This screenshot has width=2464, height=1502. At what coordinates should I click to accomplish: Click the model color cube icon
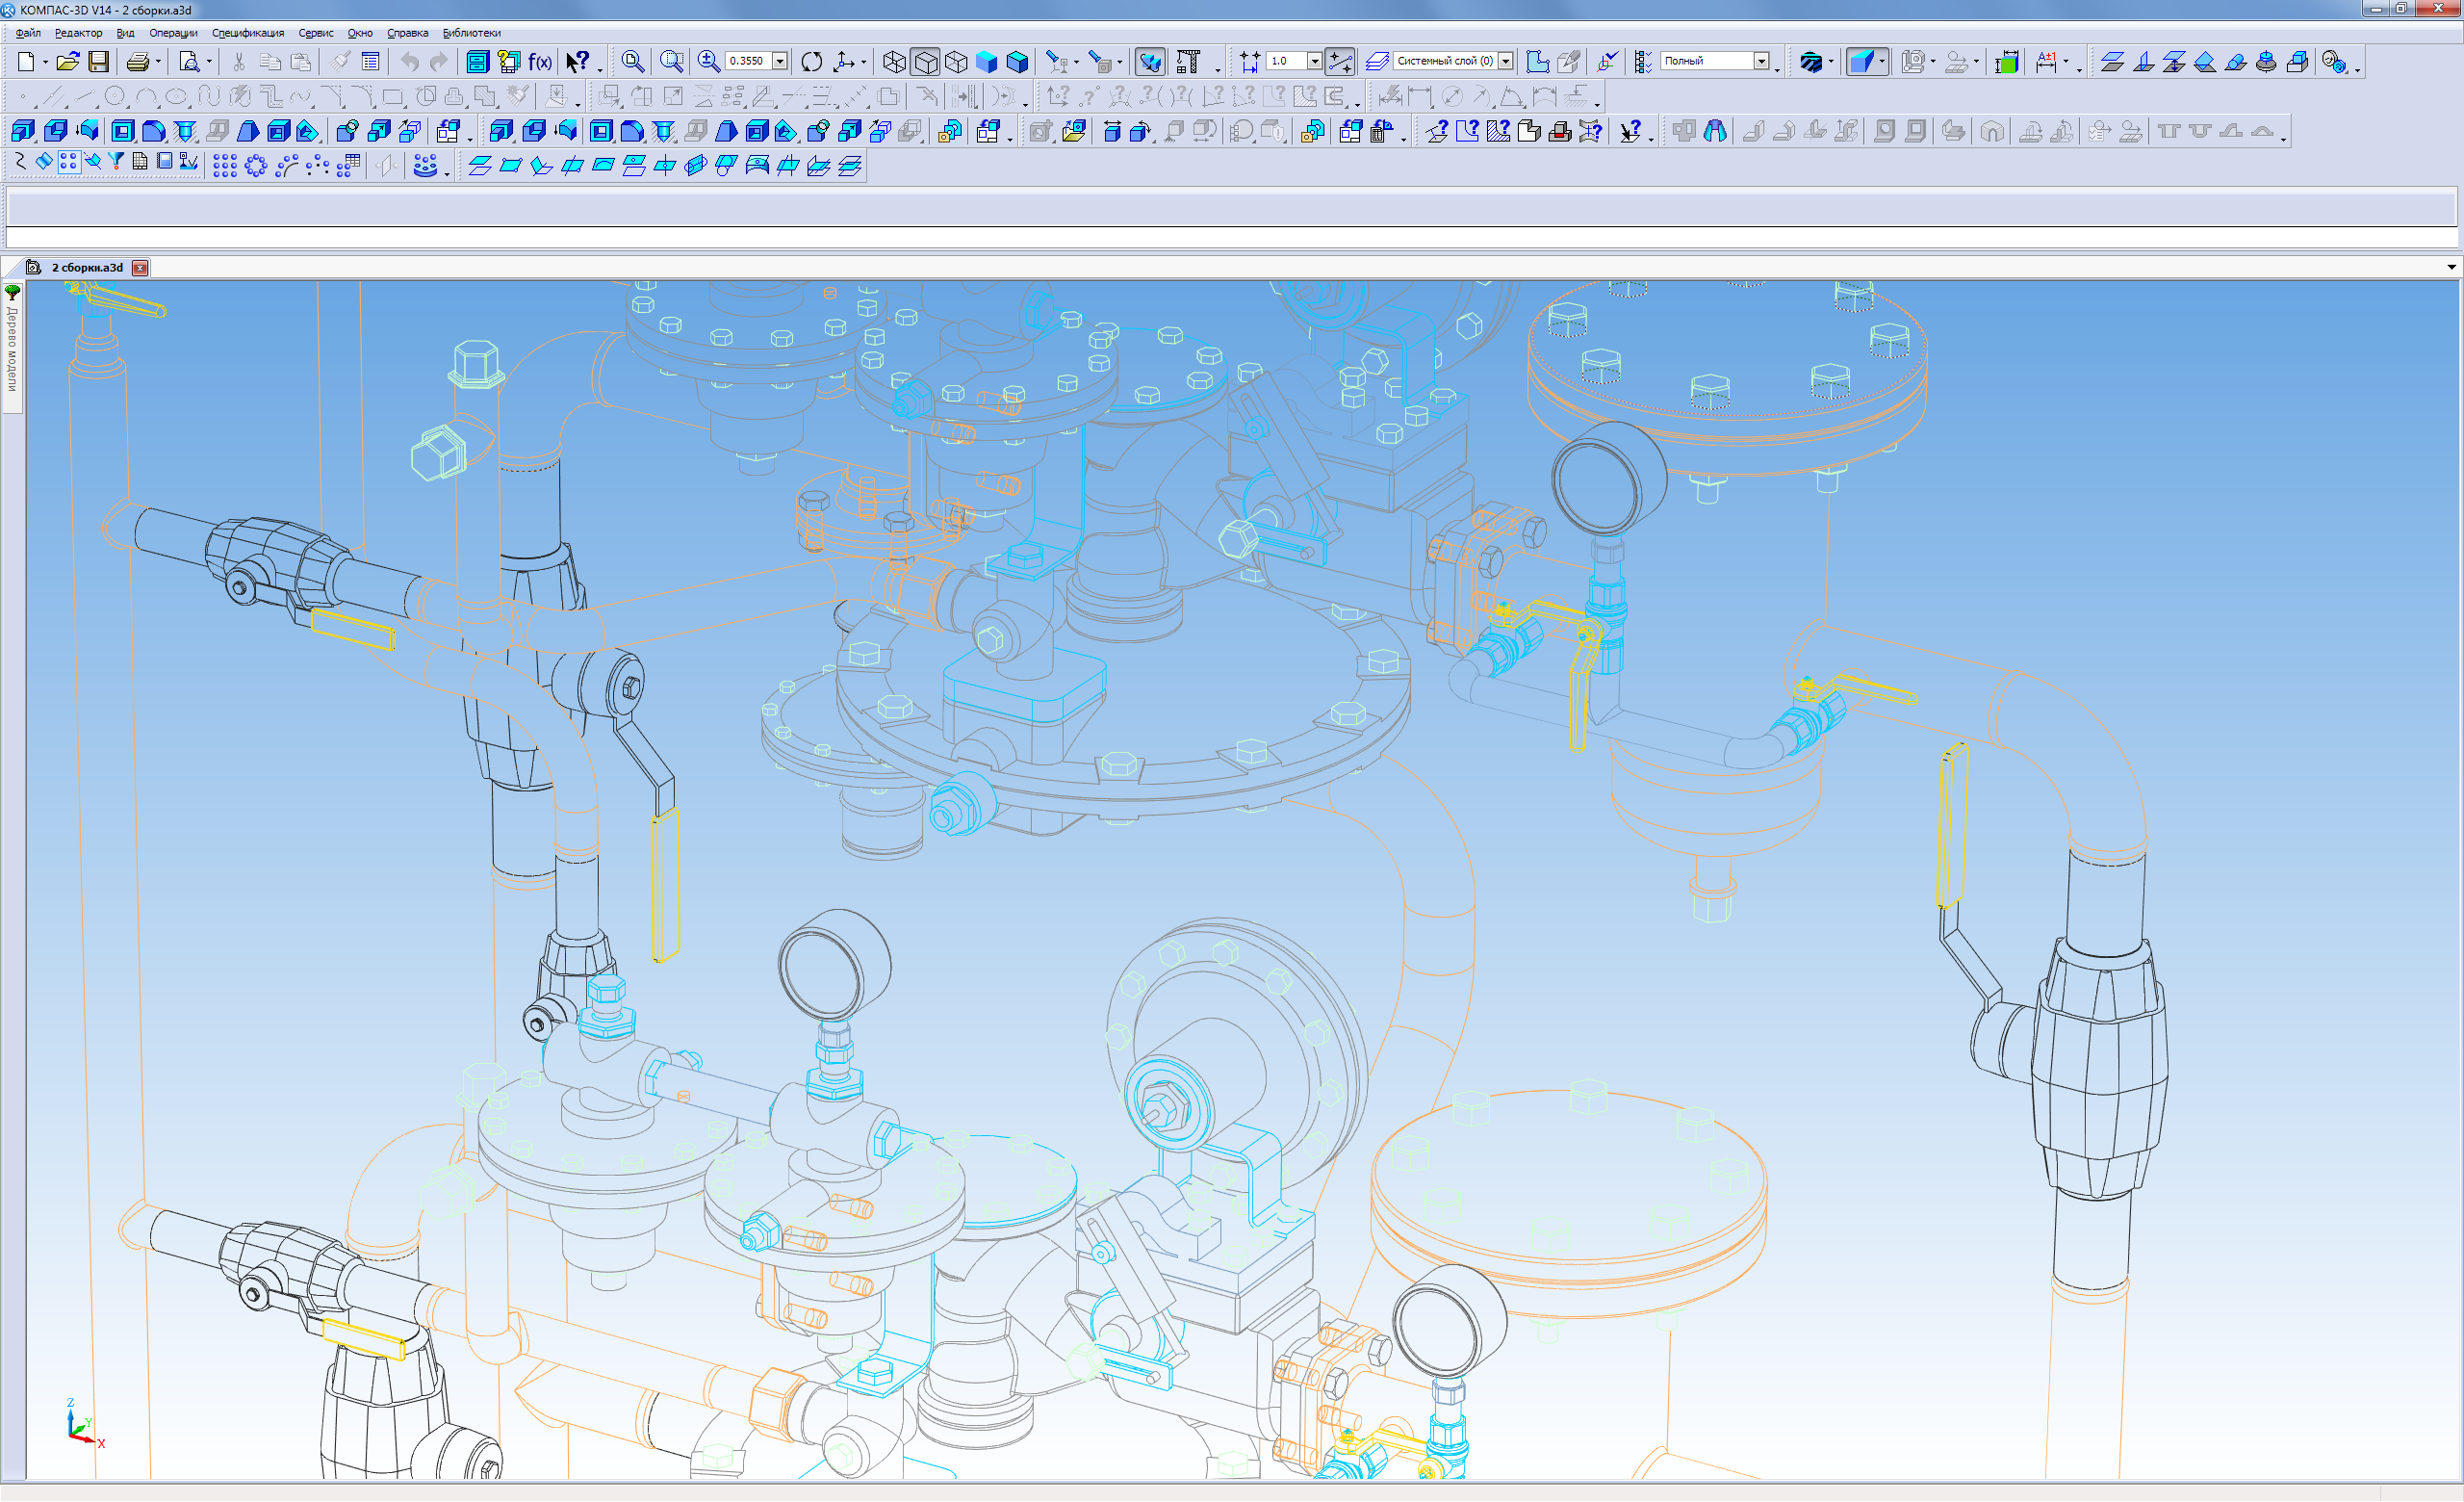click(2006, 62)
